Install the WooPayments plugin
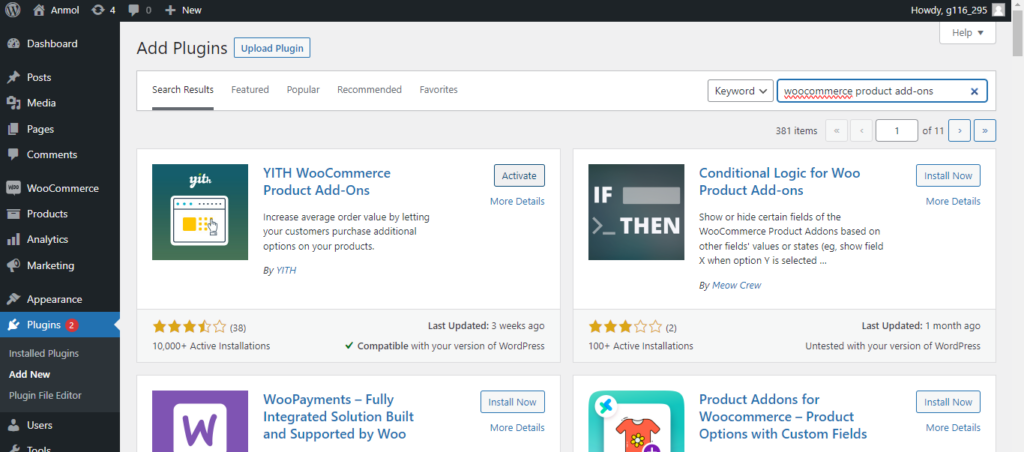Viewport: 1024px width, 452px height. (x=513, y=402)
